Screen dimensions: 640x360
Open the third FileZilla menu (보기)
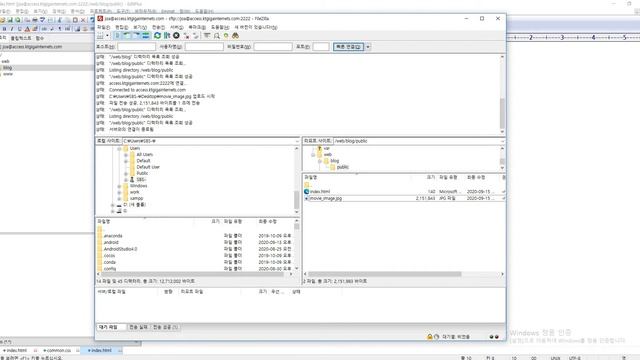pyautogui.click(x=140, y=27)
